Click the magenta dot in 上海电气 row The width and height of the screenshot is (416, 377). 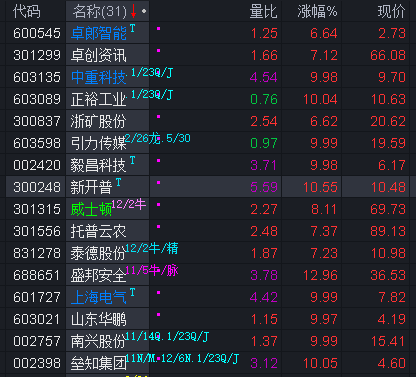tap(159, 293)
